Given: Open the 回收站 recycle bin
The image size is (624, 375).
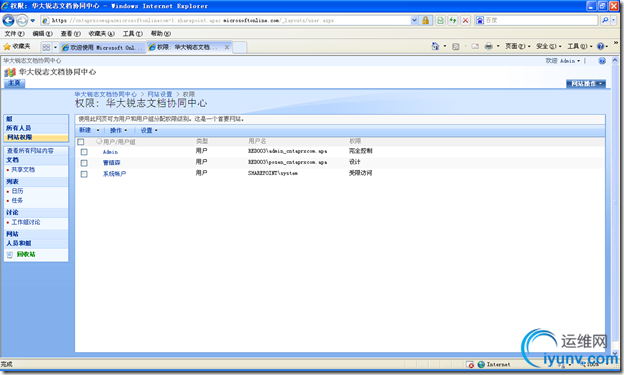Looking at the screenshot, I should (26, 254).
